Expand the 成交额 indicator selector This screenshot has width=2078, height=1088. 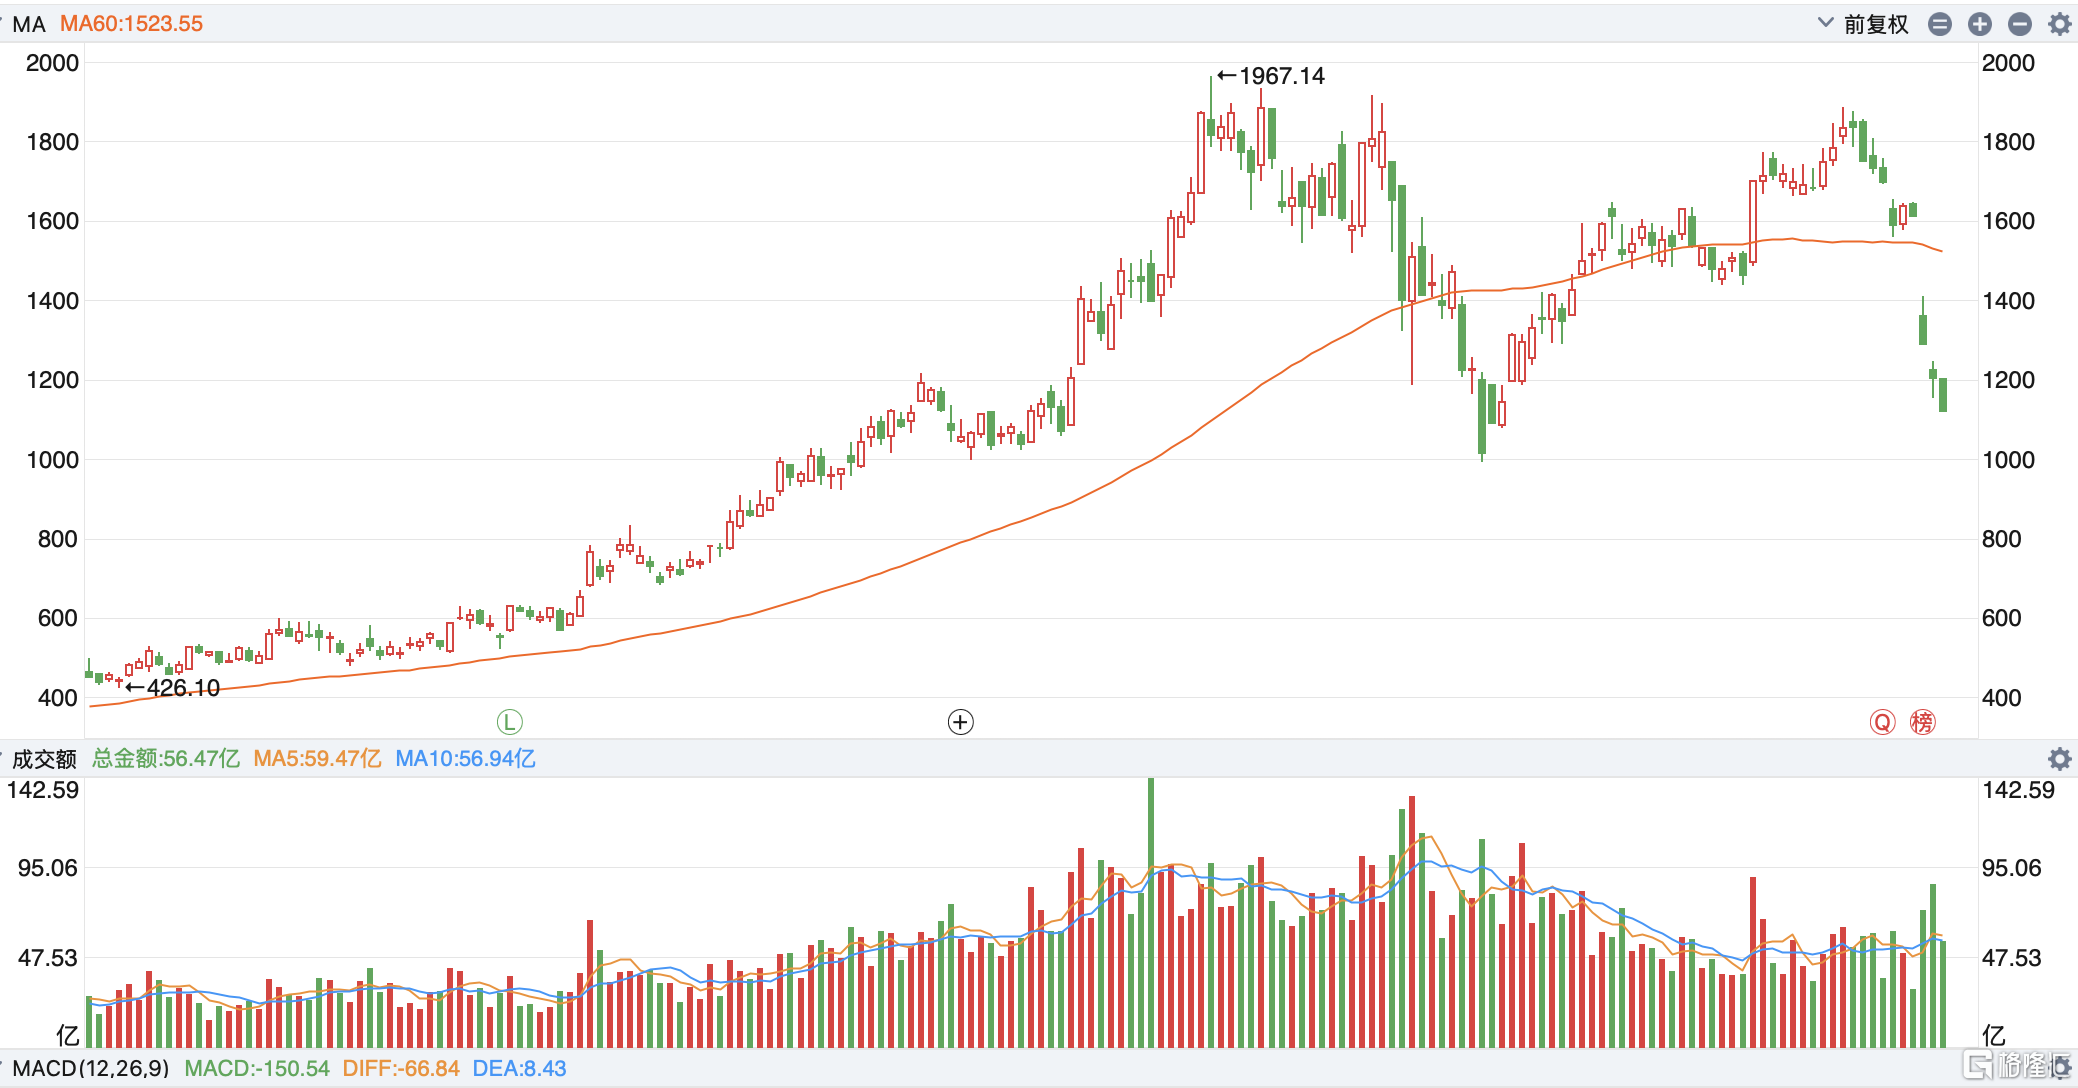39,759
